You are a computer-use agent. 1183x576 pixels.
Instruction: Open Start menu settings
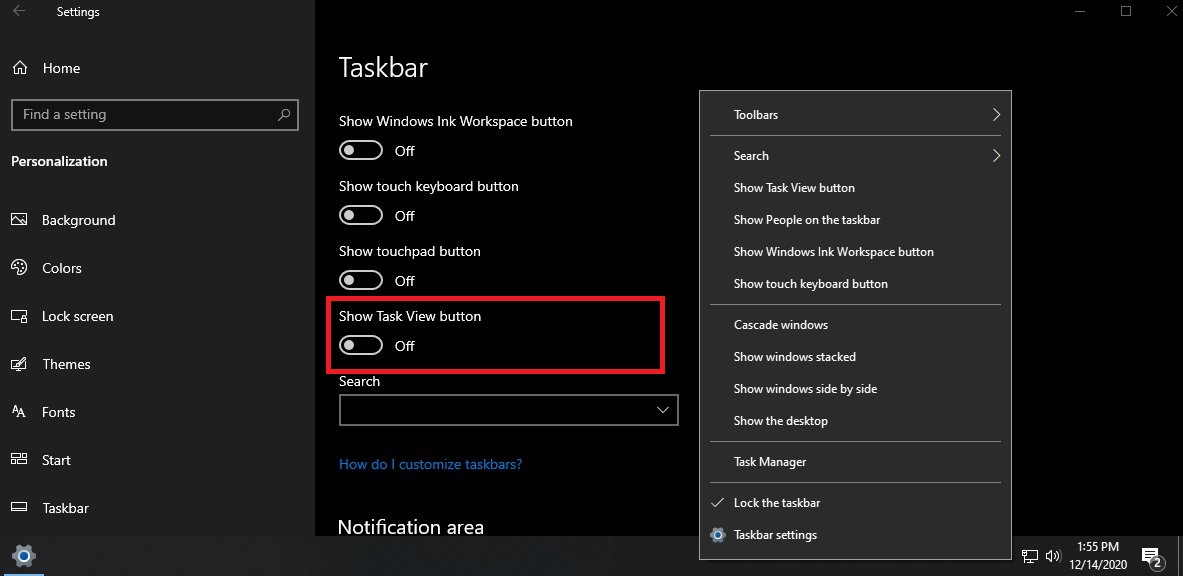coord(41,460)
